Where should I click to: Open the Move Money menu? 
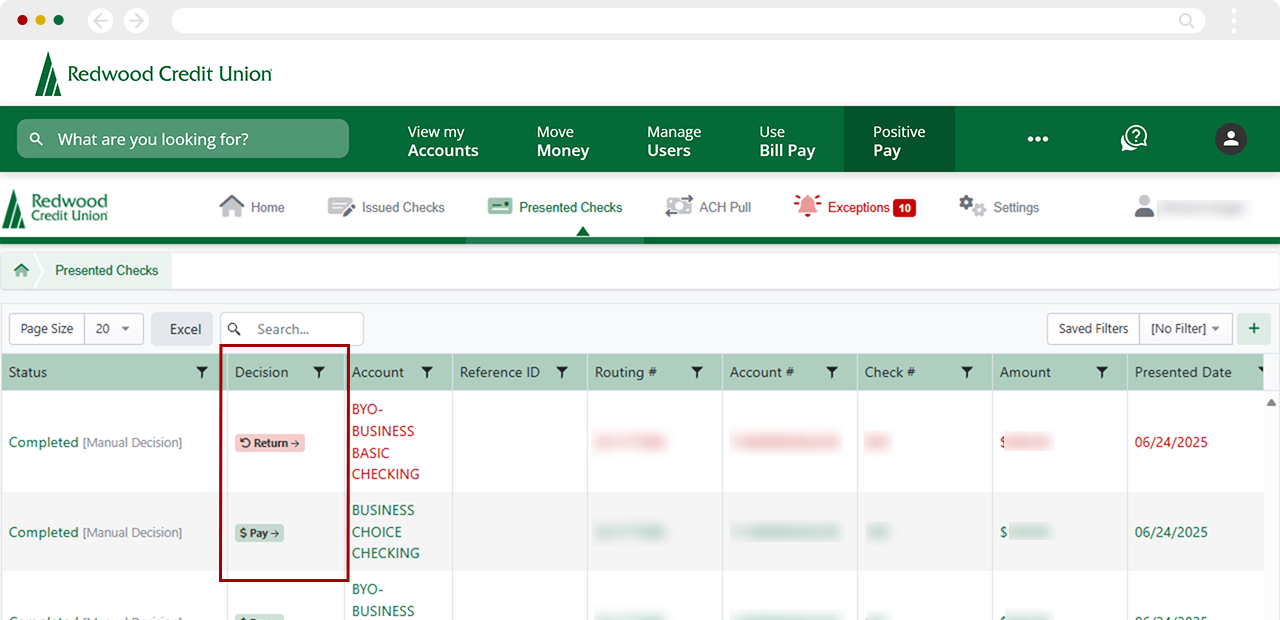563,141
